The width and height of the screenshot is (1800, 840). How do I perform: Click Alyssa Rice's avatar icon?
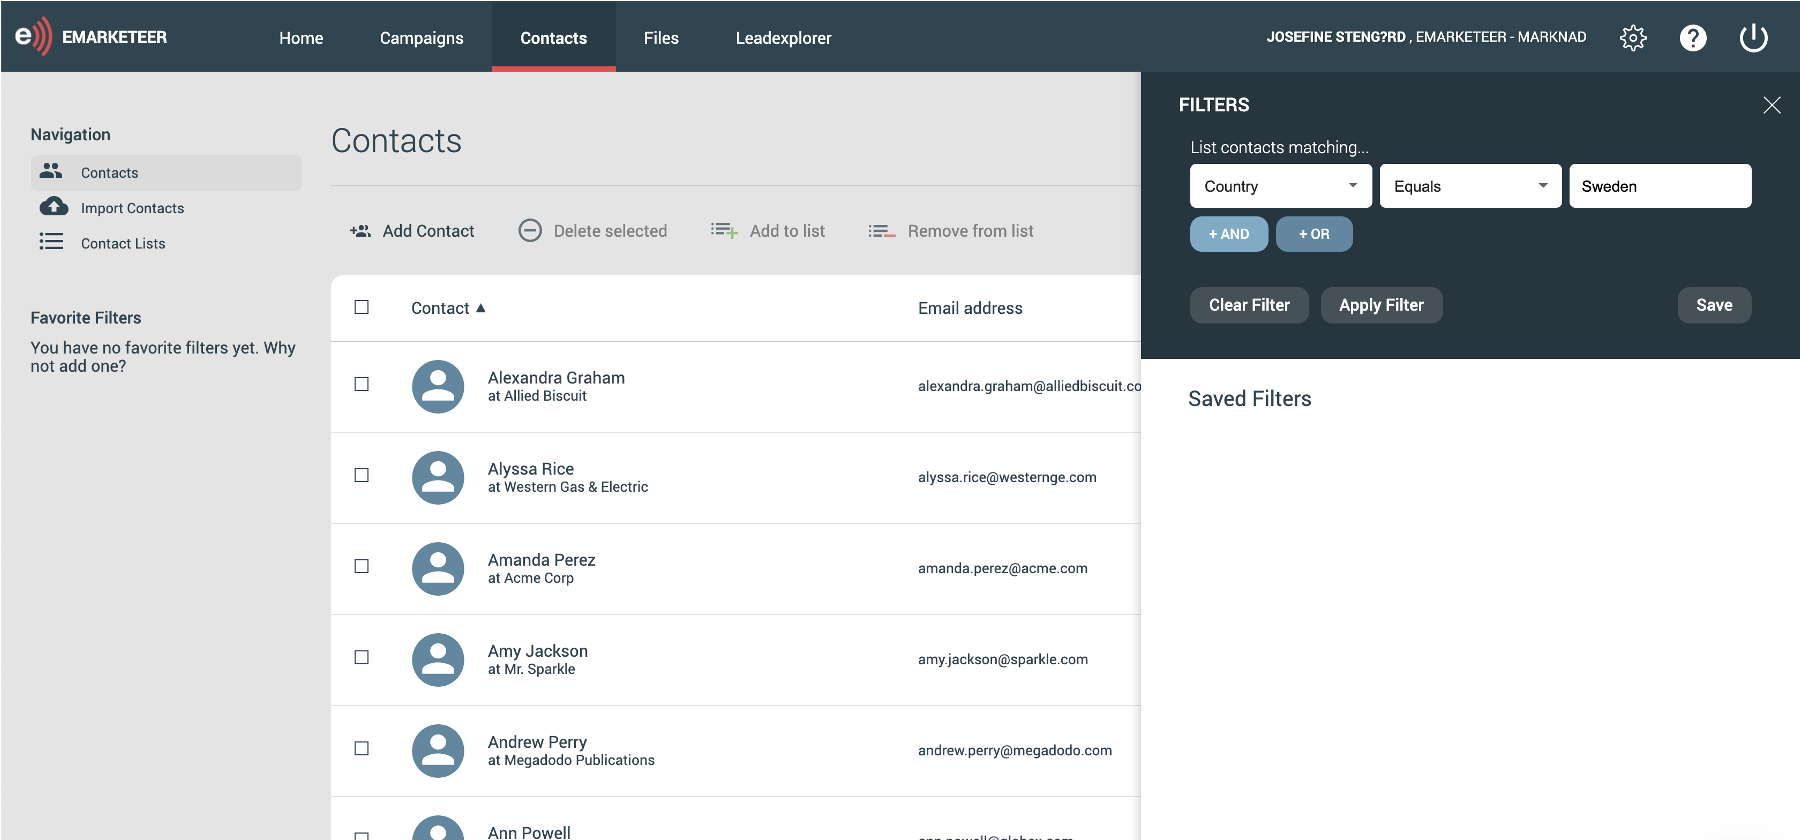(x=438, y=478)
